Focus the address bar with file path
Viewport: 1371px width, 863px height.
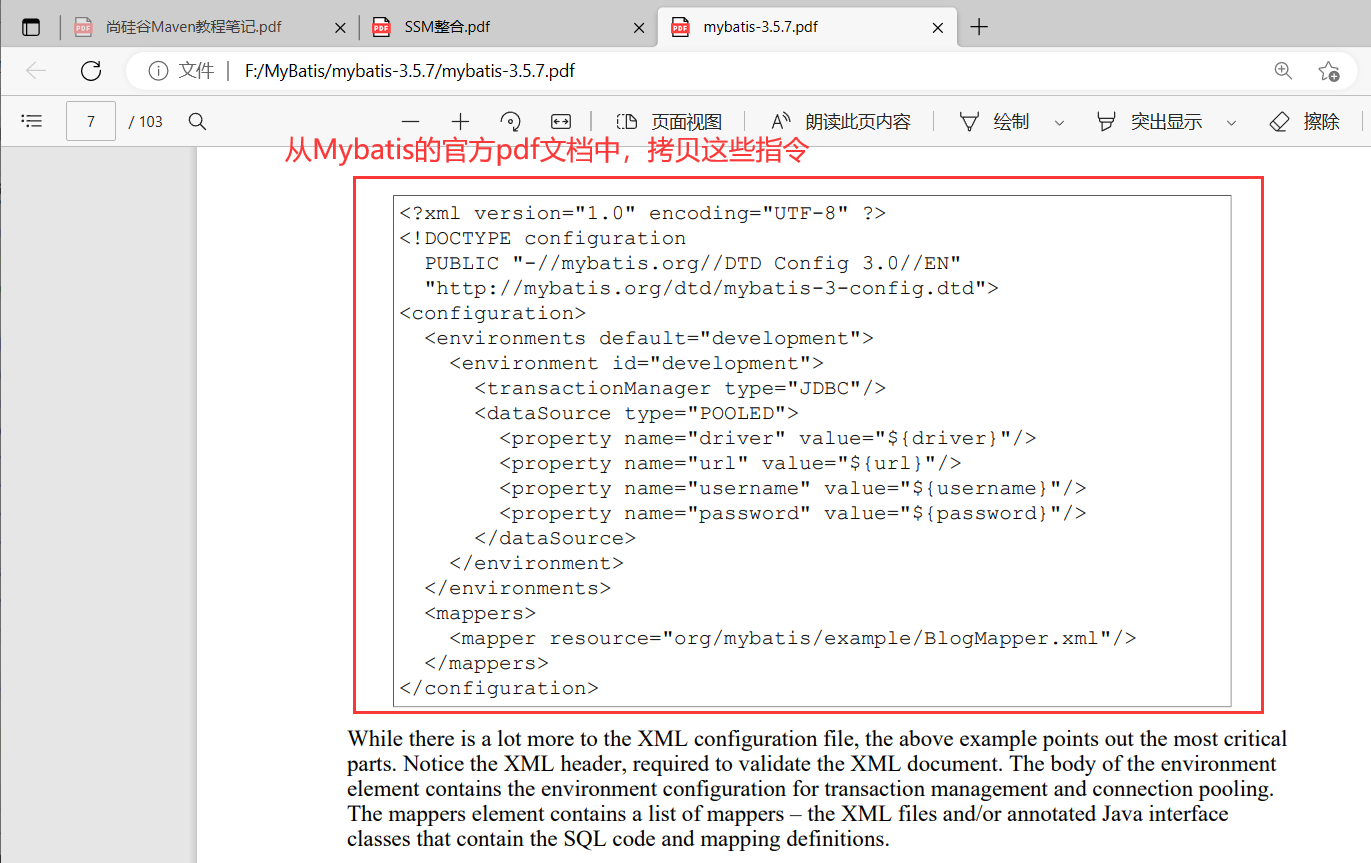(410, 71)
